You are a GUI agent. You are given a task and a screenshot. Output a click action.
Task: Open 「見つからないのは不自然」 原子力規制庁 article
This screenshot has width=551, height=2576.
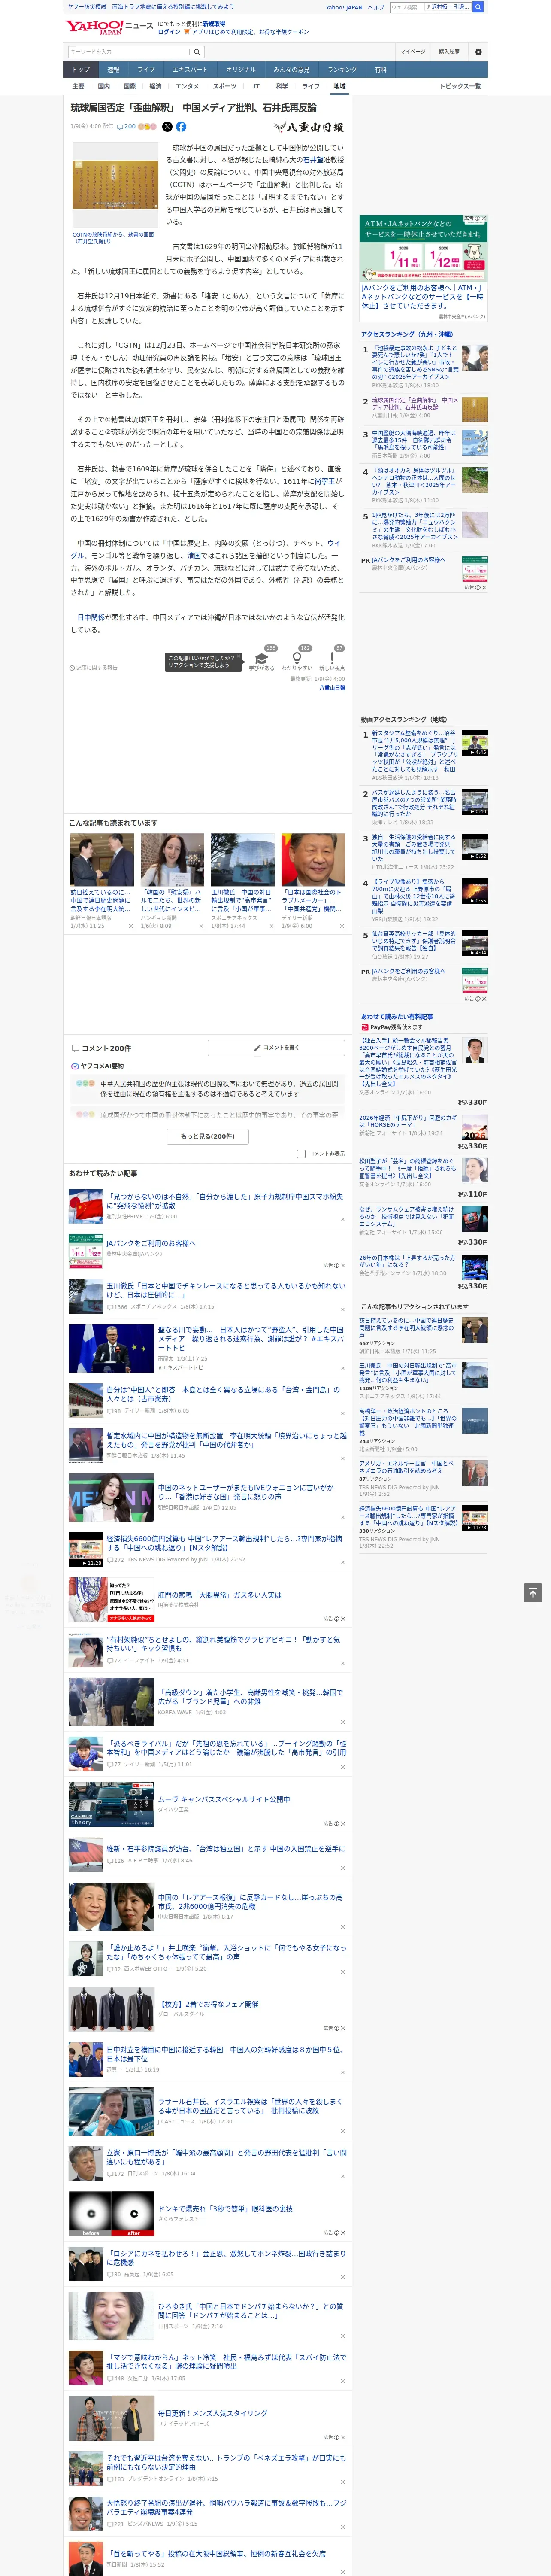tap(225, 1201)
